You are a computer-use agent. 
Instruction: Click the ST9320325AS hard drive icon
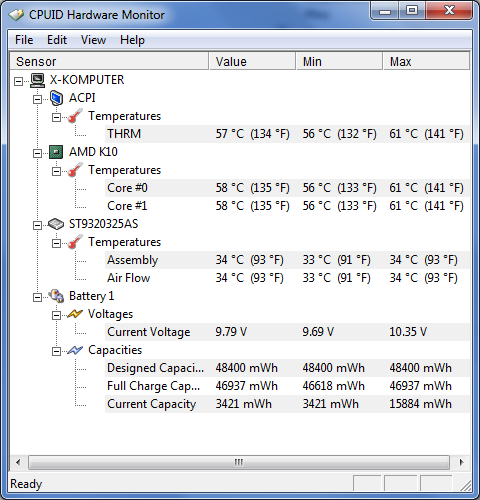(x=56, y=224)
